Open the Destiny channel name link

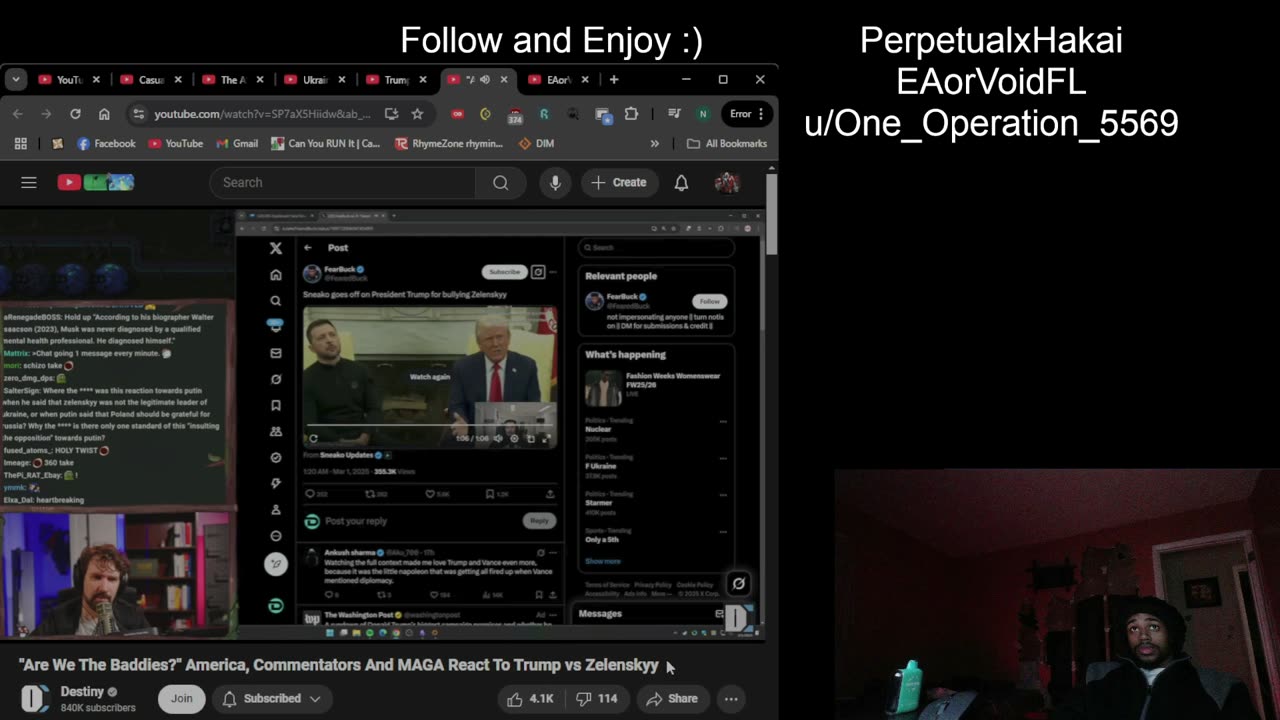click(82, 691)
